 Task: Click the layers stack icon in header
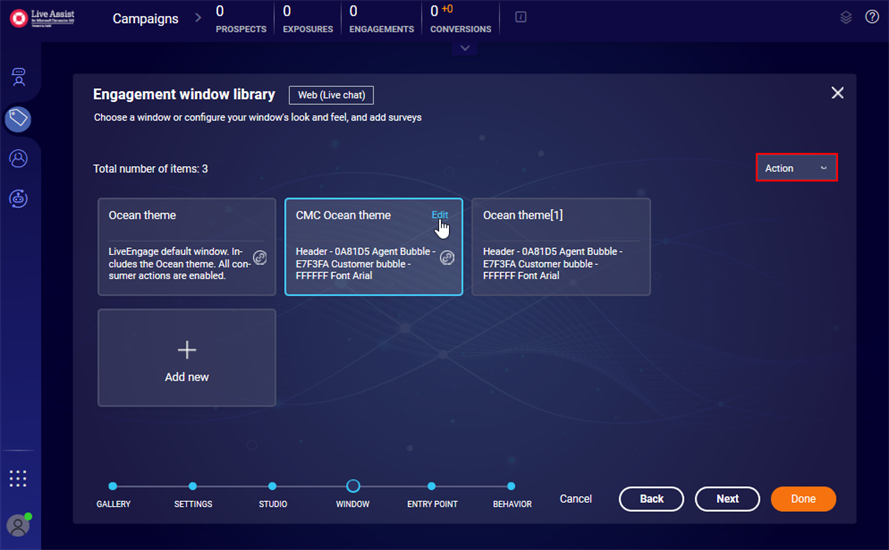coord(845,17)
